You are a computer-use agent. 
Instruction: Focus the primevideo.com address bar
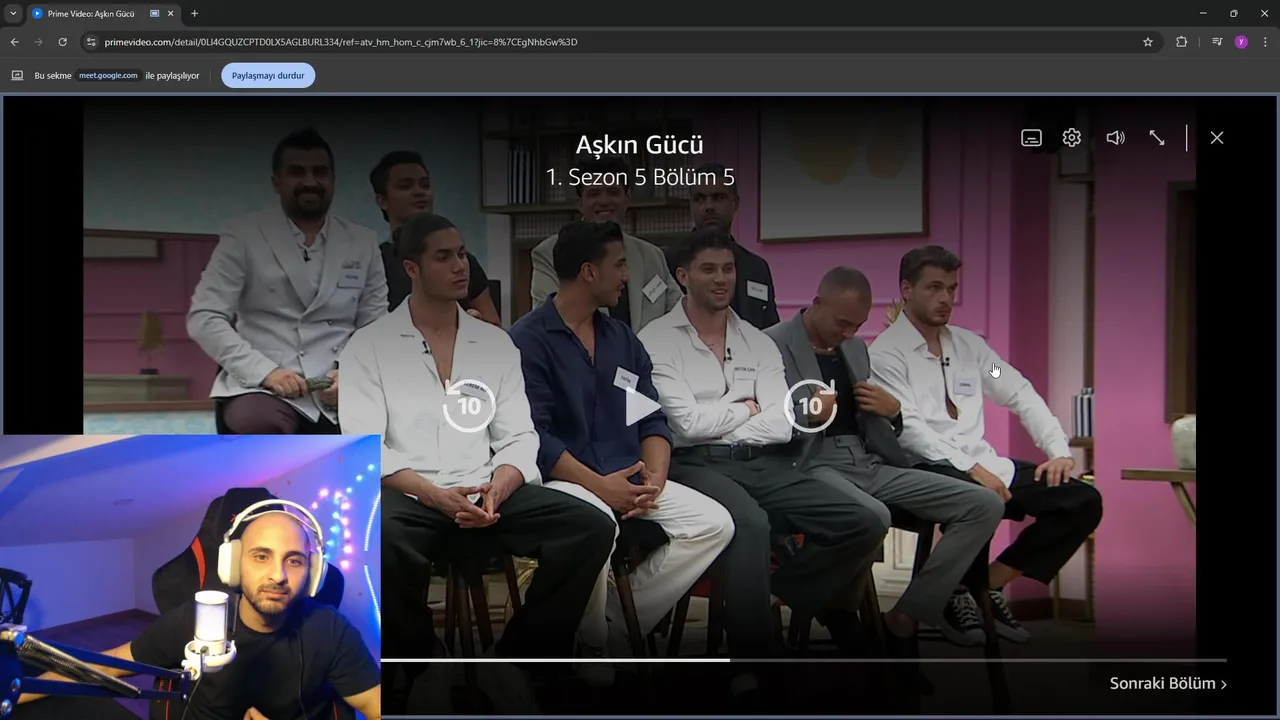point(620,42)
